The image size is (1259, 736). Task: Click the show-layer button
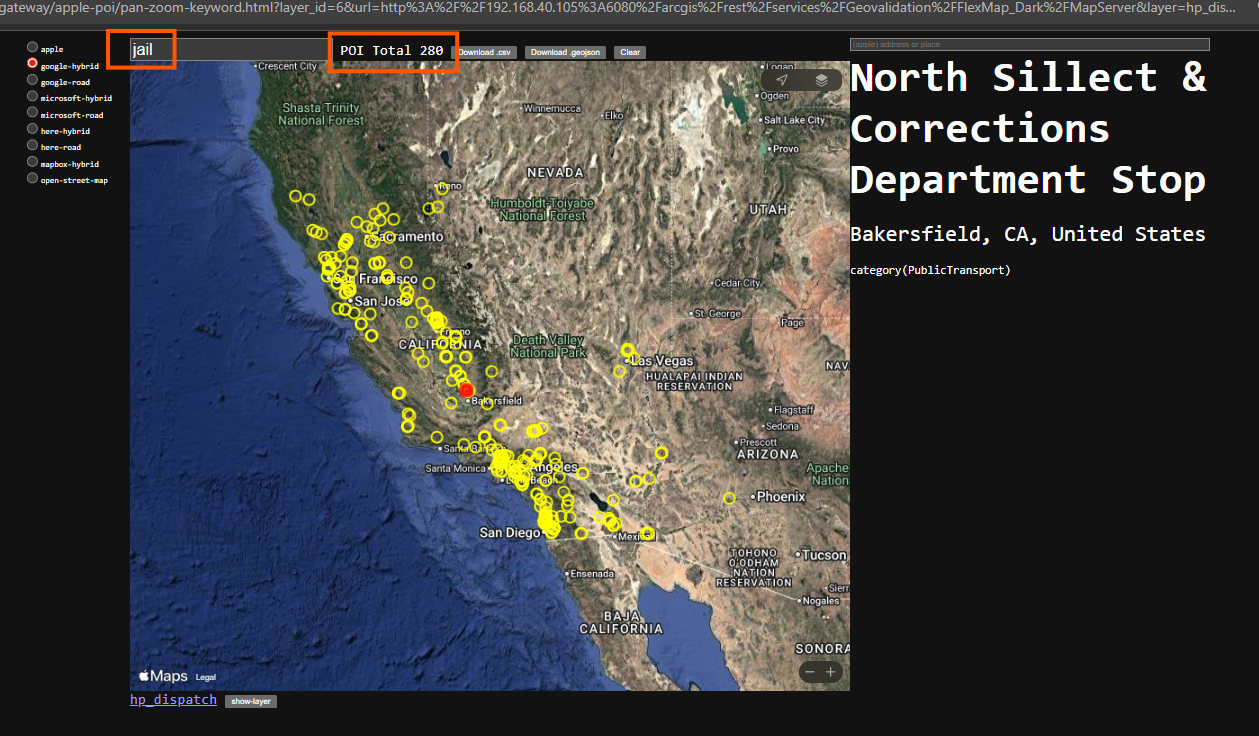tap(250, 701)
